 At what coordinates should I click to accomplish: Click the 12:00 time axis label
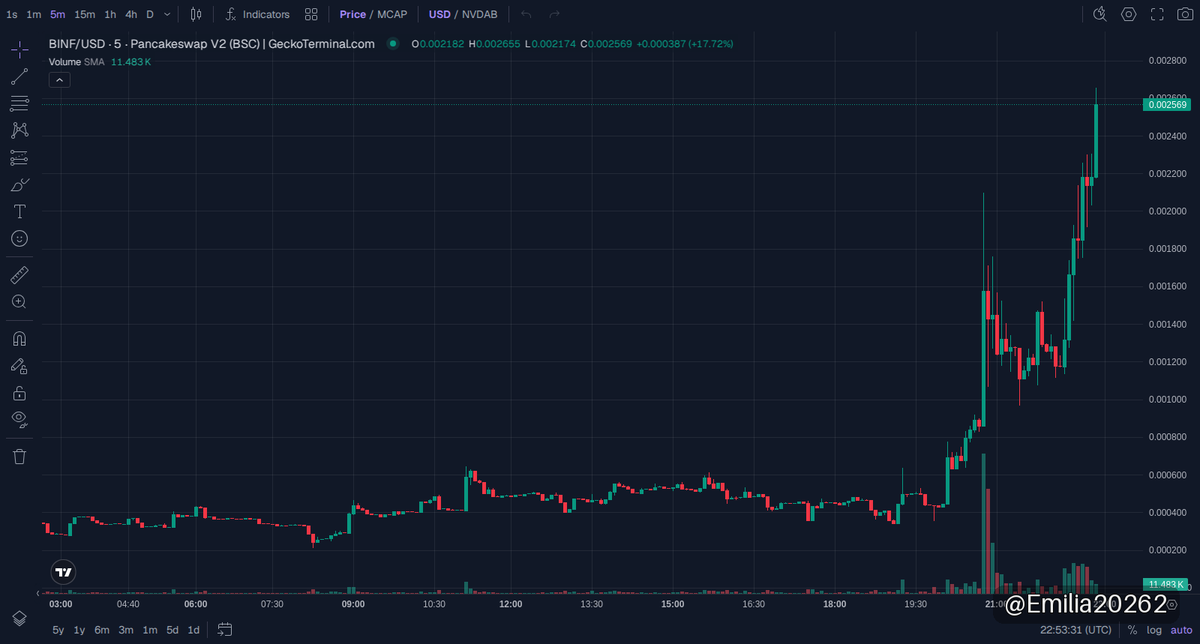511,604
